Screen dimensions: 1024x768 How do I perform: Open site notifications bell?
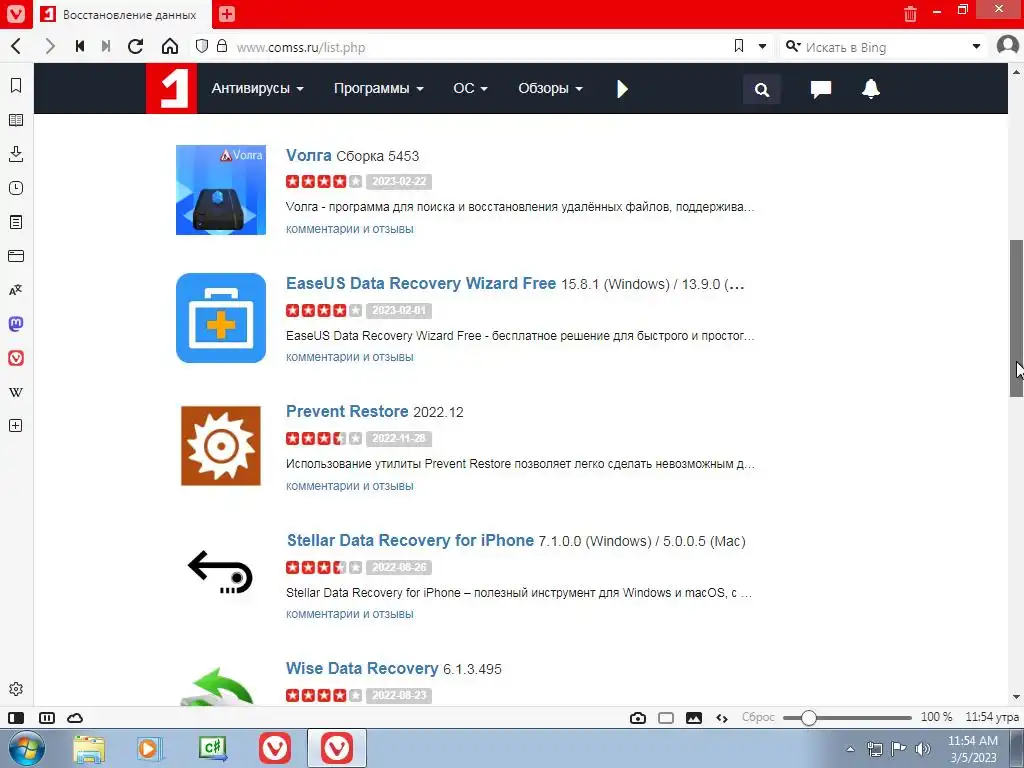[x=871, y=89]
